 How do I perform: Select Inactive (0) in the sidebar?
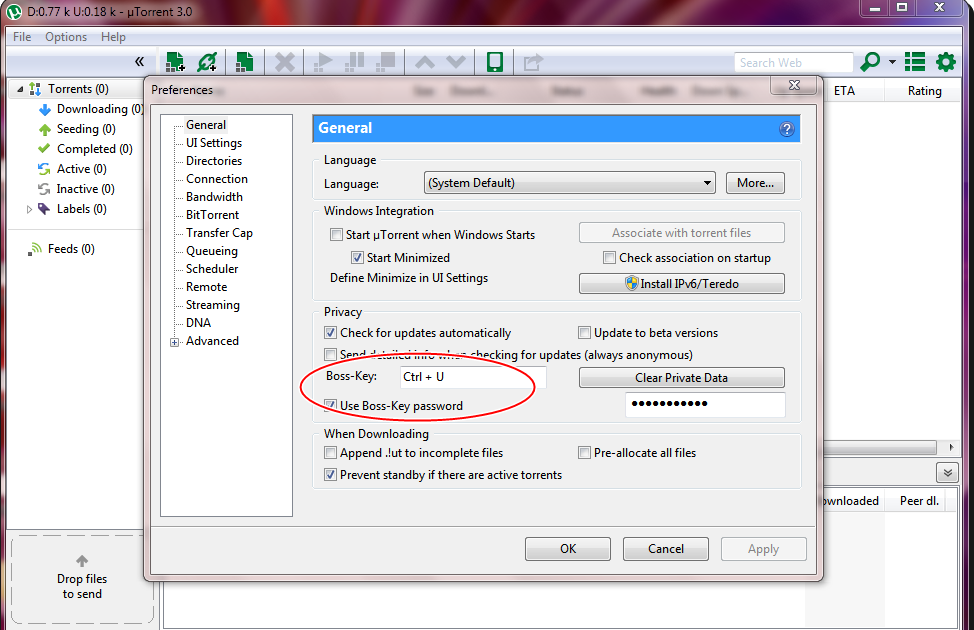point(76,189)
